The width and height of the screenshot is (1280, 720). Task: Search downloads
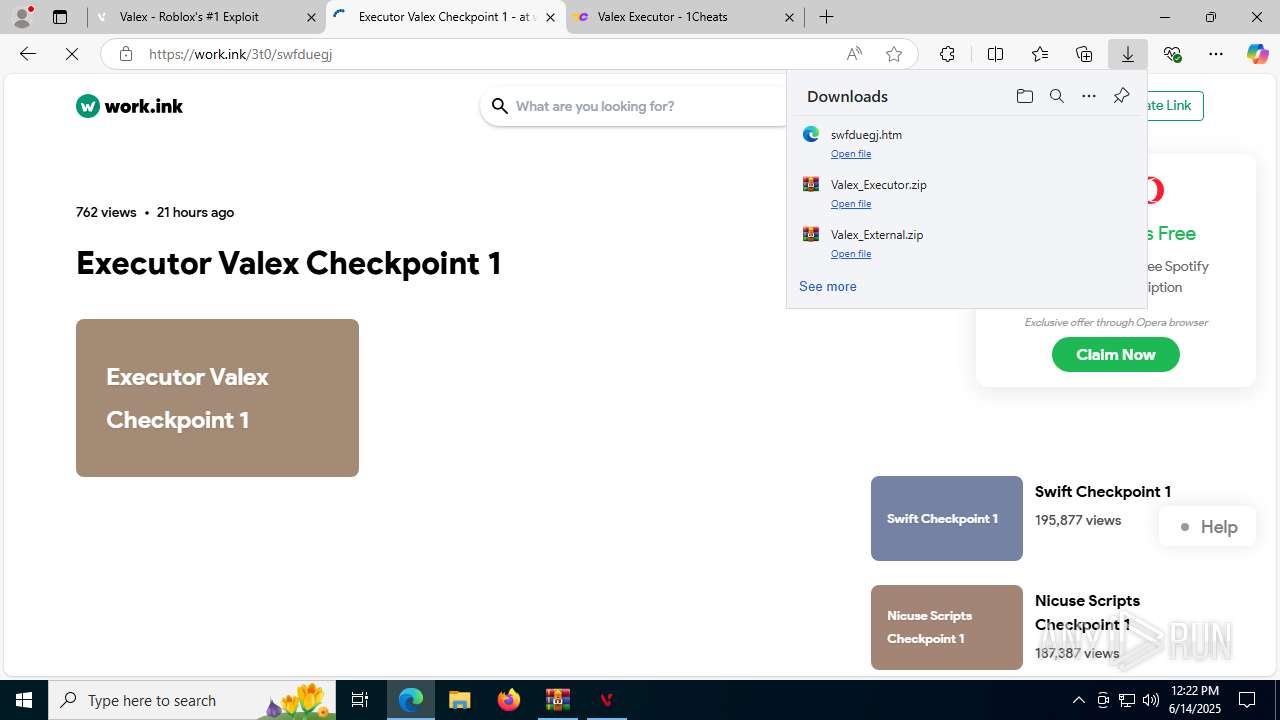pyautogui.click(x=1056, y=96)
